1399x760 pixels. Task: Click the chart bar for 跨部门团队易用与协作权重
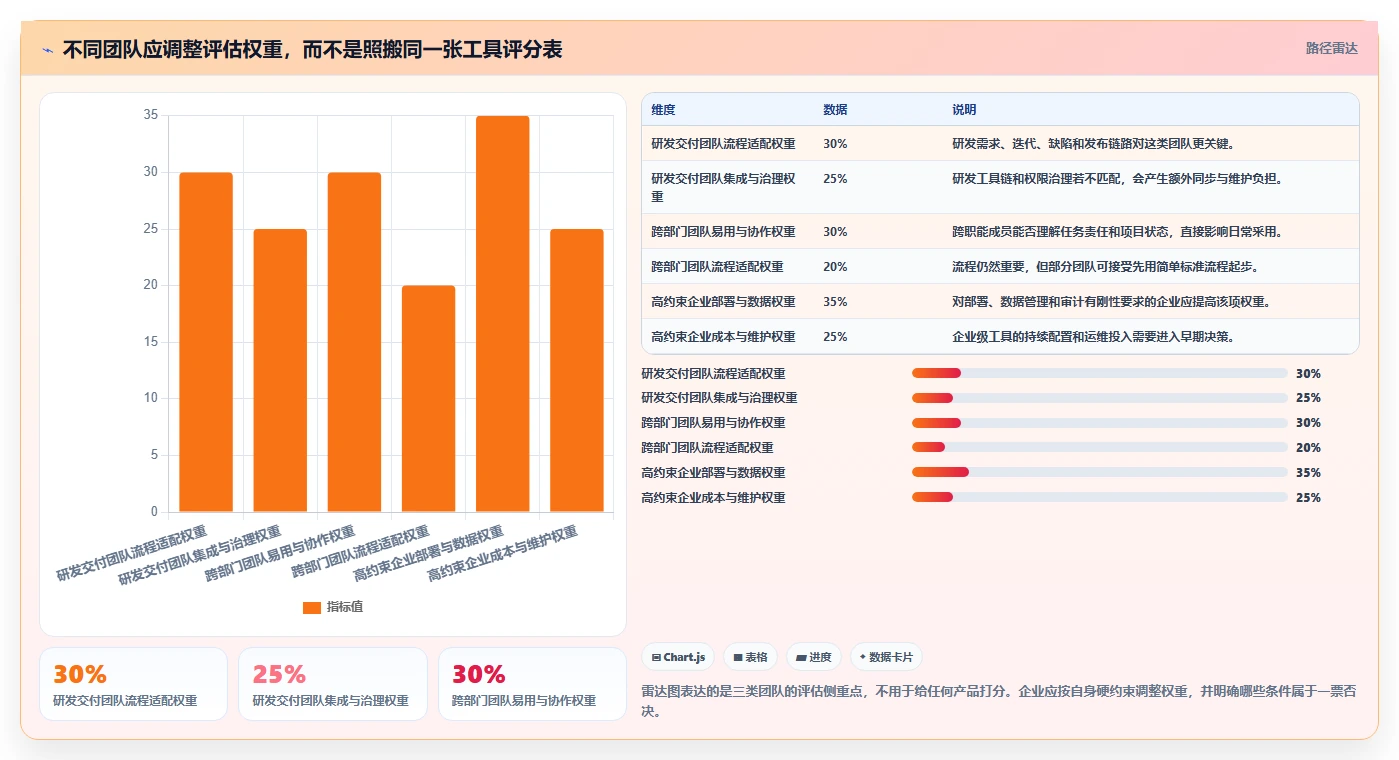(354, 342)
